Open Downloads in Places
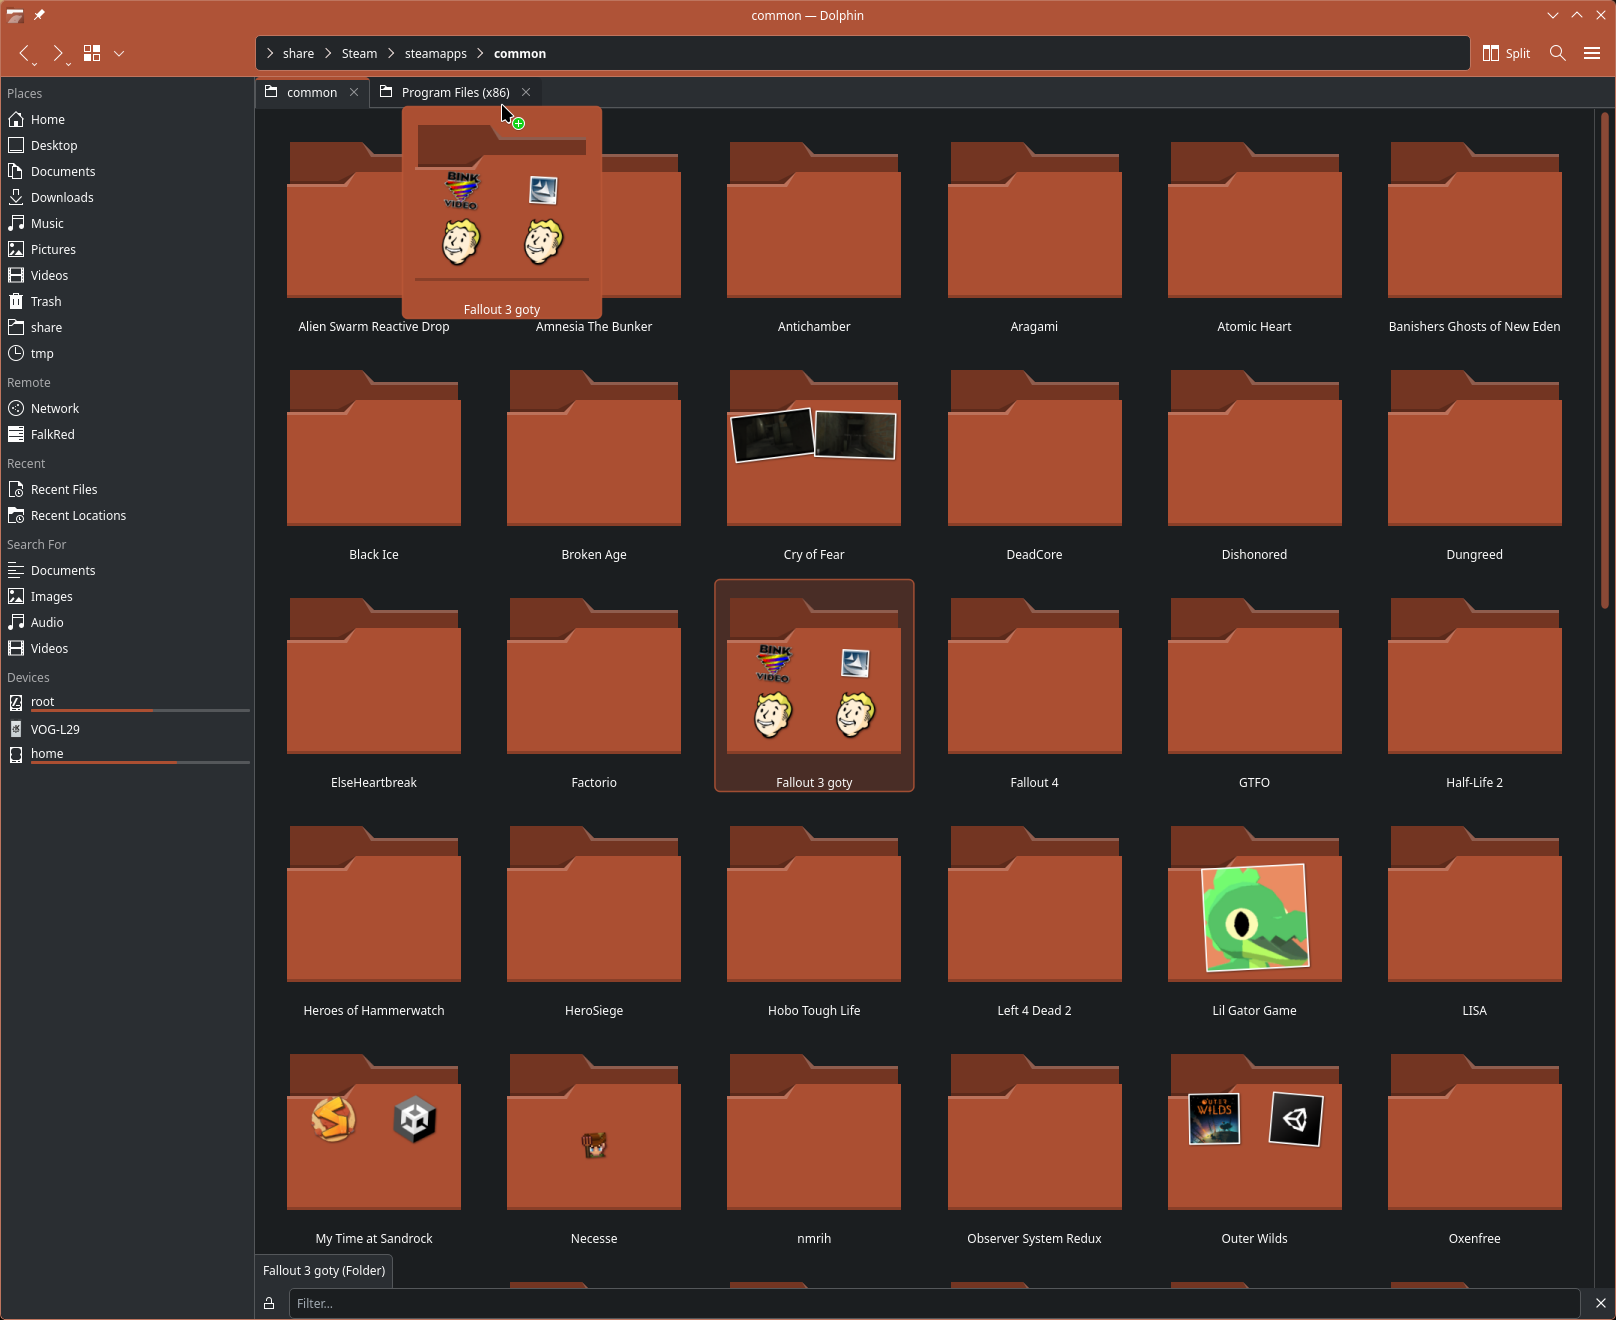1616x1320 pixels. pyautogui.click(x=127, y=197)
